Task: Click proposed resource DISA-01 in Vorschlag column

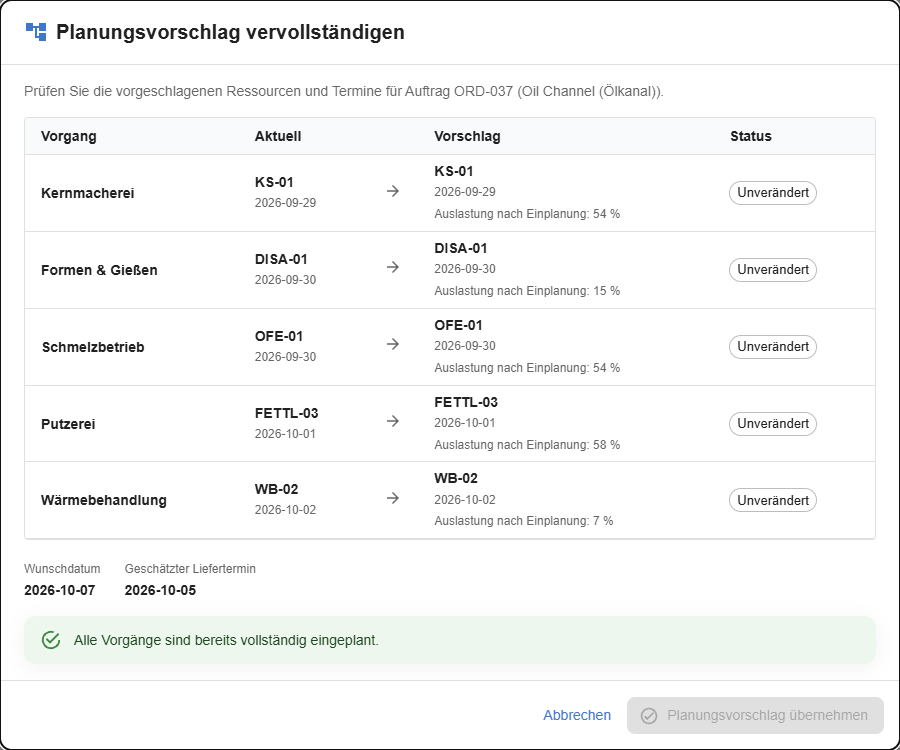Action: tap(460, 248)
